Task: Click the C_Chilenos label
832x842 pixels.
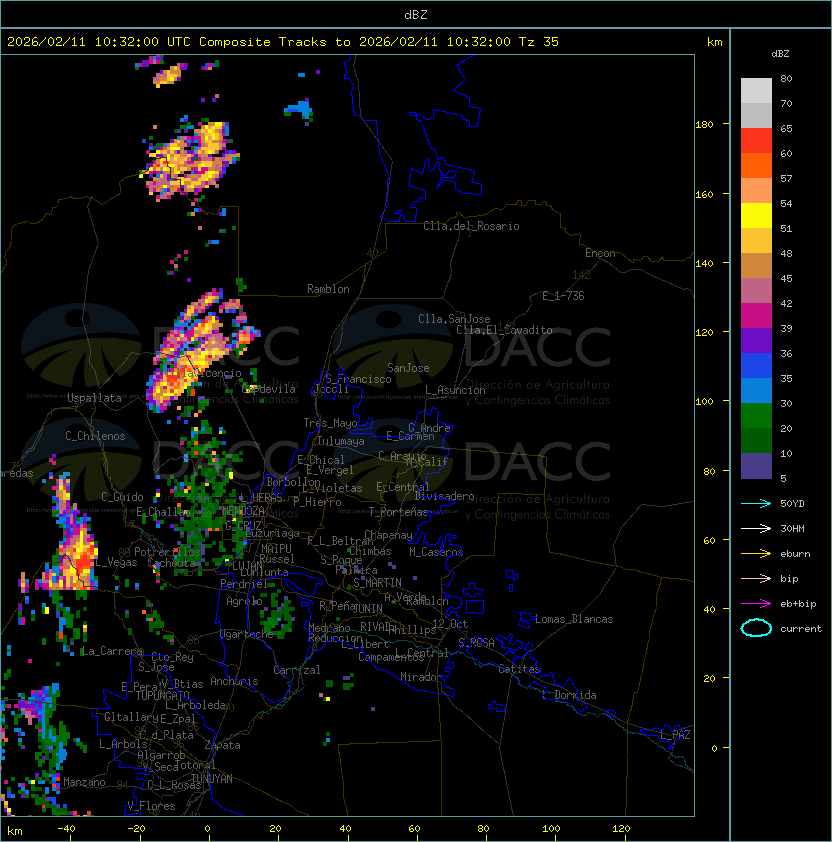Action: coord(95,436)
